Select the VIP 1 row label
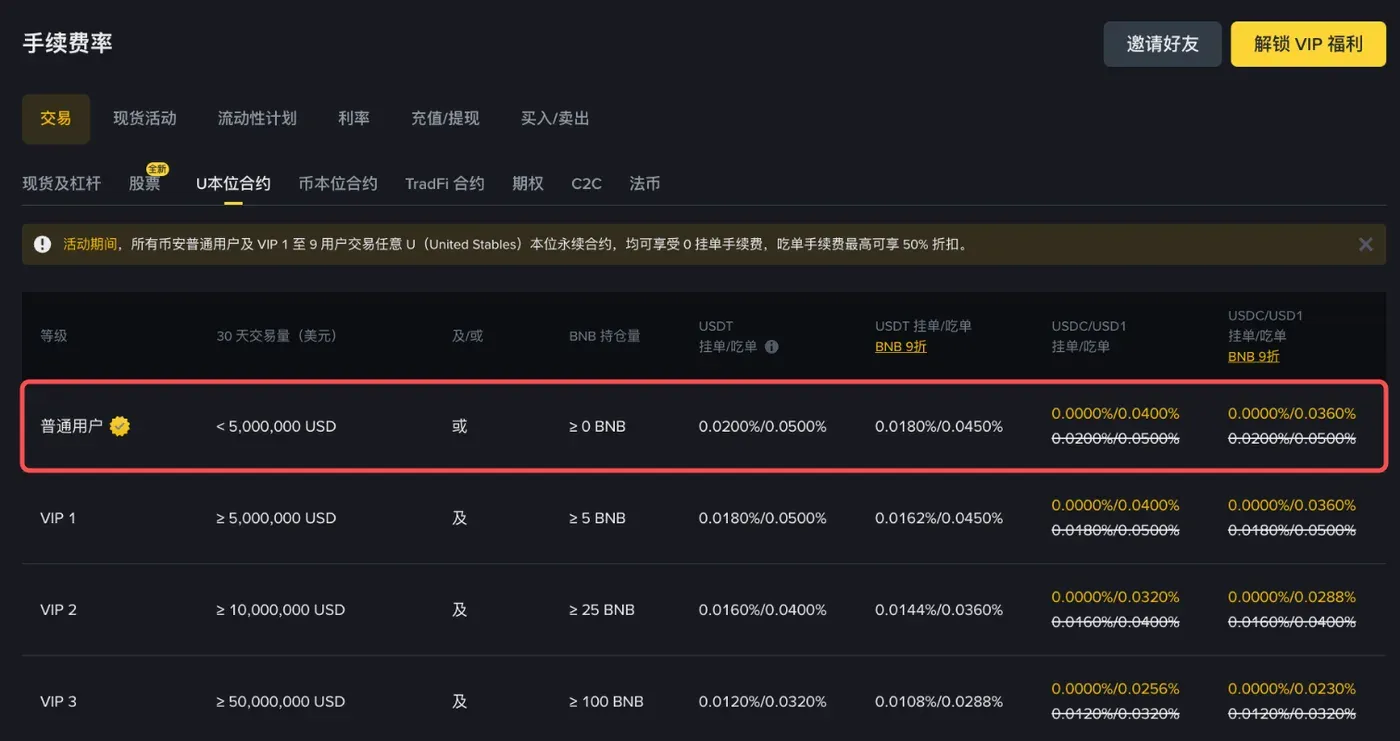This screenshot has height=741, width=1400. click(x=58, y=518)
